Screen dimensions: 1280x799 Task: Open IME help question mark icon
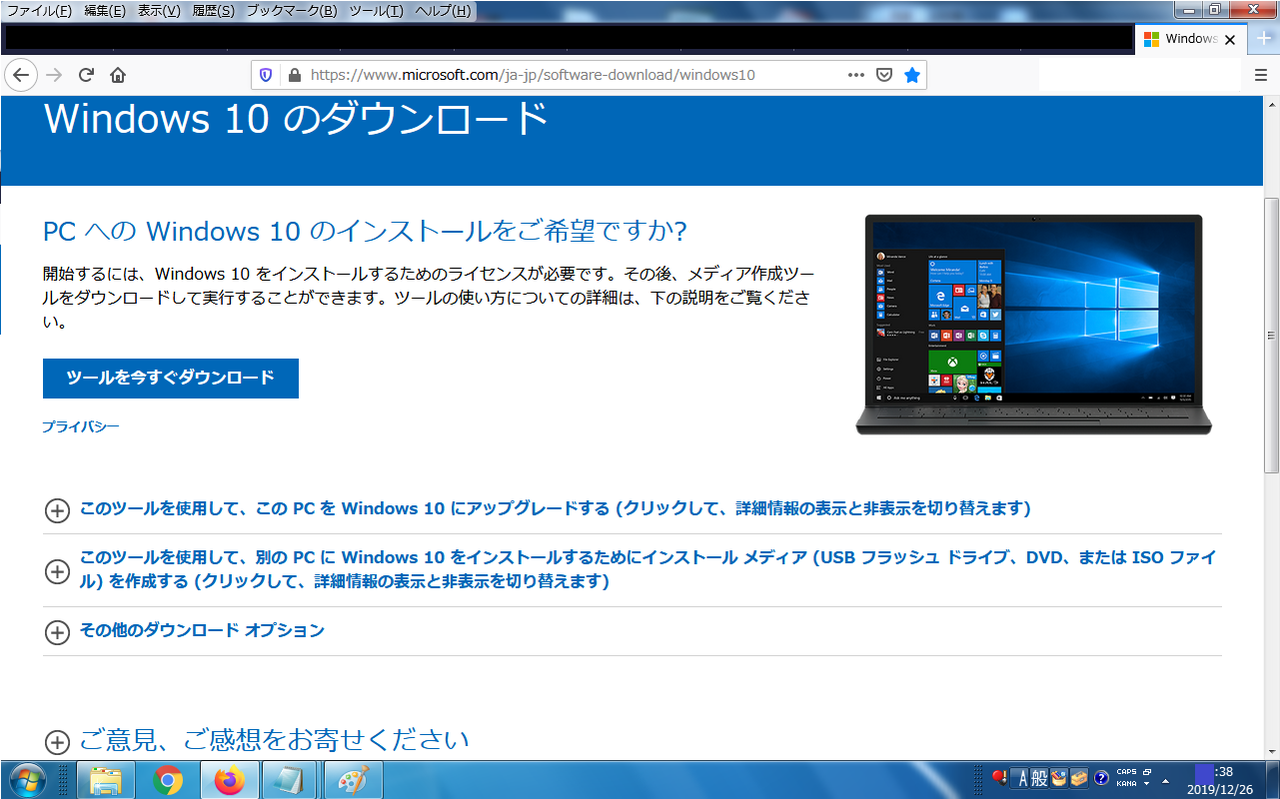[x=1101, y=778]
